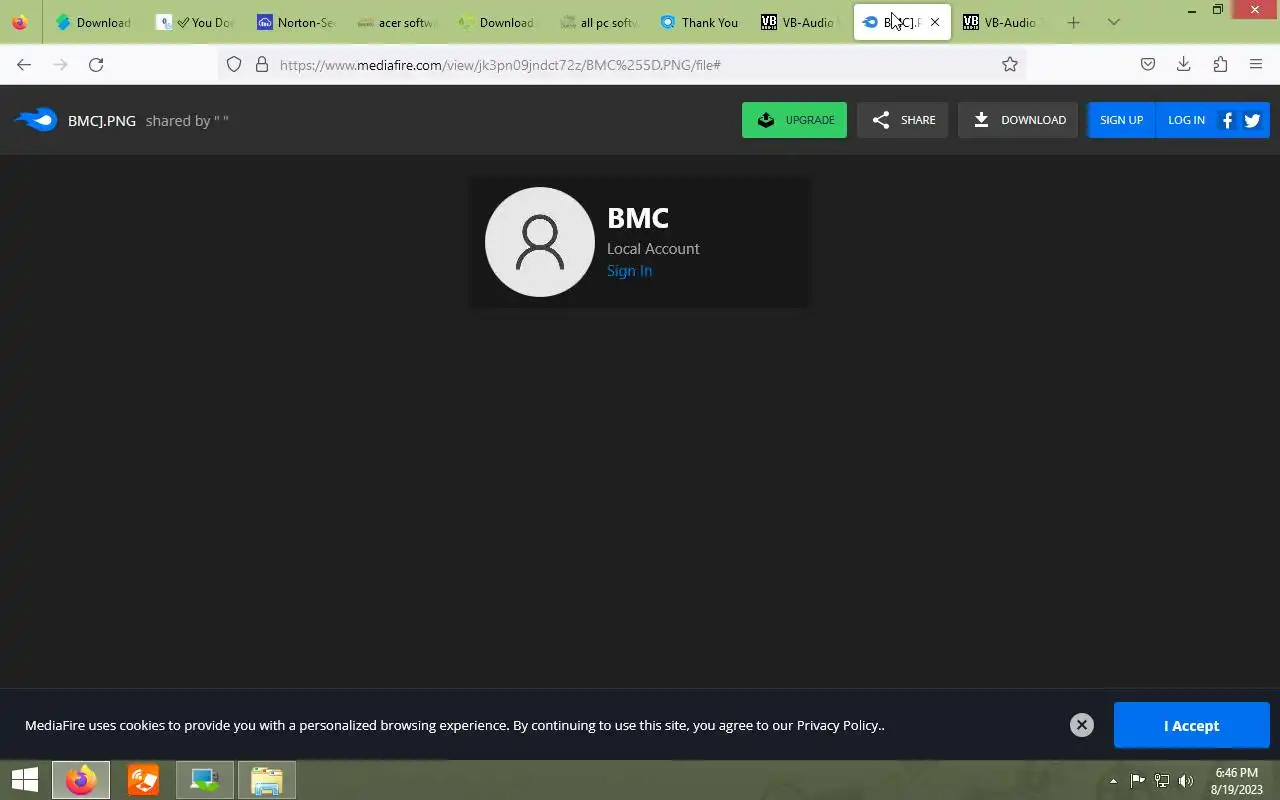Switch to the all pc softw tab
Viewport: 1280px width, 800px height.
[599, 22]
